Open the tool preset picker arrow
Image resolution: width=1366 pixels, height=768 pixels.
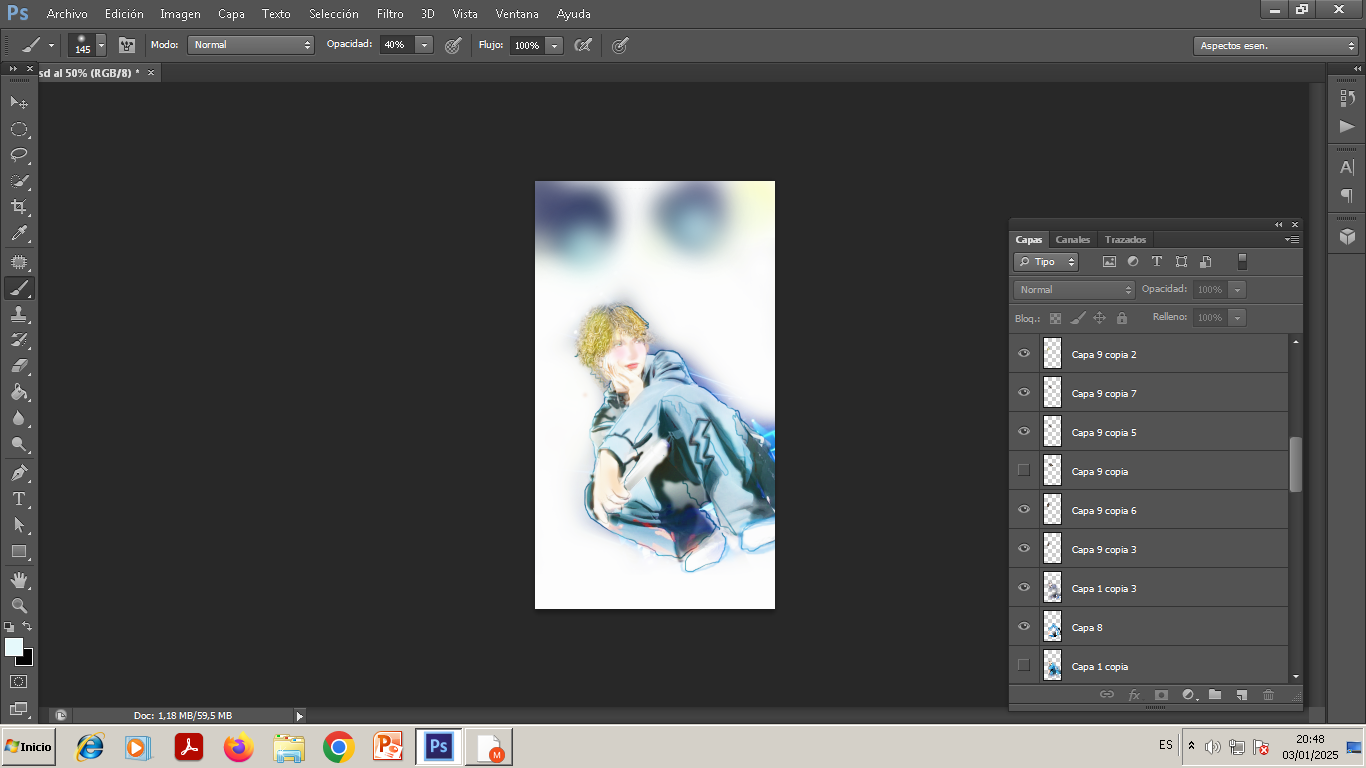point(51,45)
